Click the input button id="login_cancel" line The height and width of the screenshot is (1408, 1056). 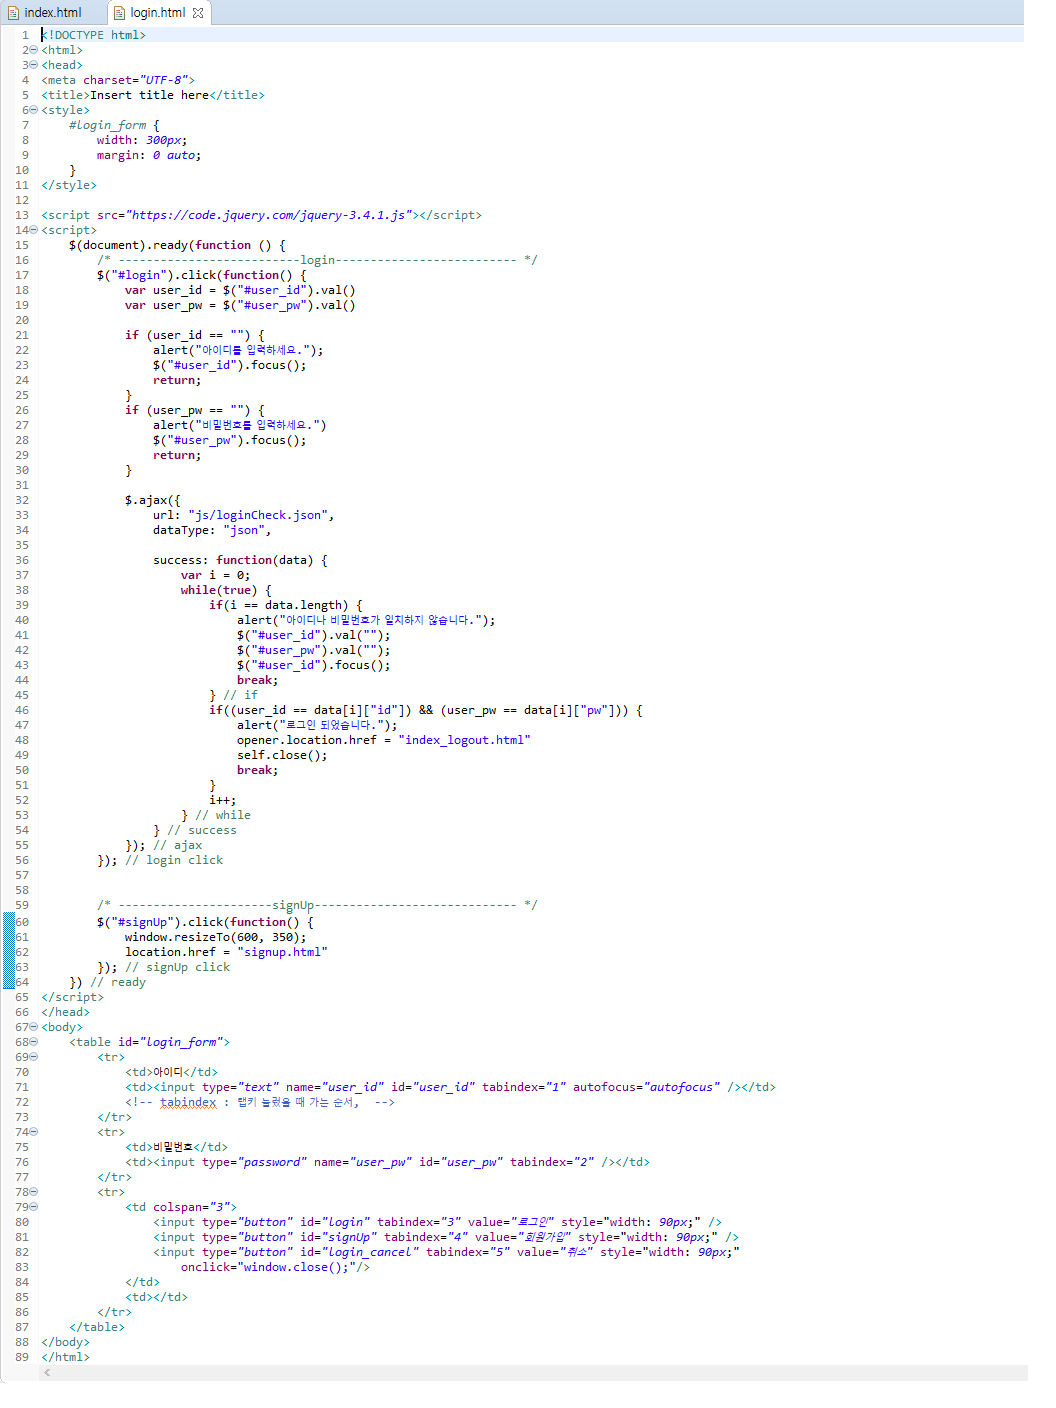pyautogui.click(x=446, y=1252)
